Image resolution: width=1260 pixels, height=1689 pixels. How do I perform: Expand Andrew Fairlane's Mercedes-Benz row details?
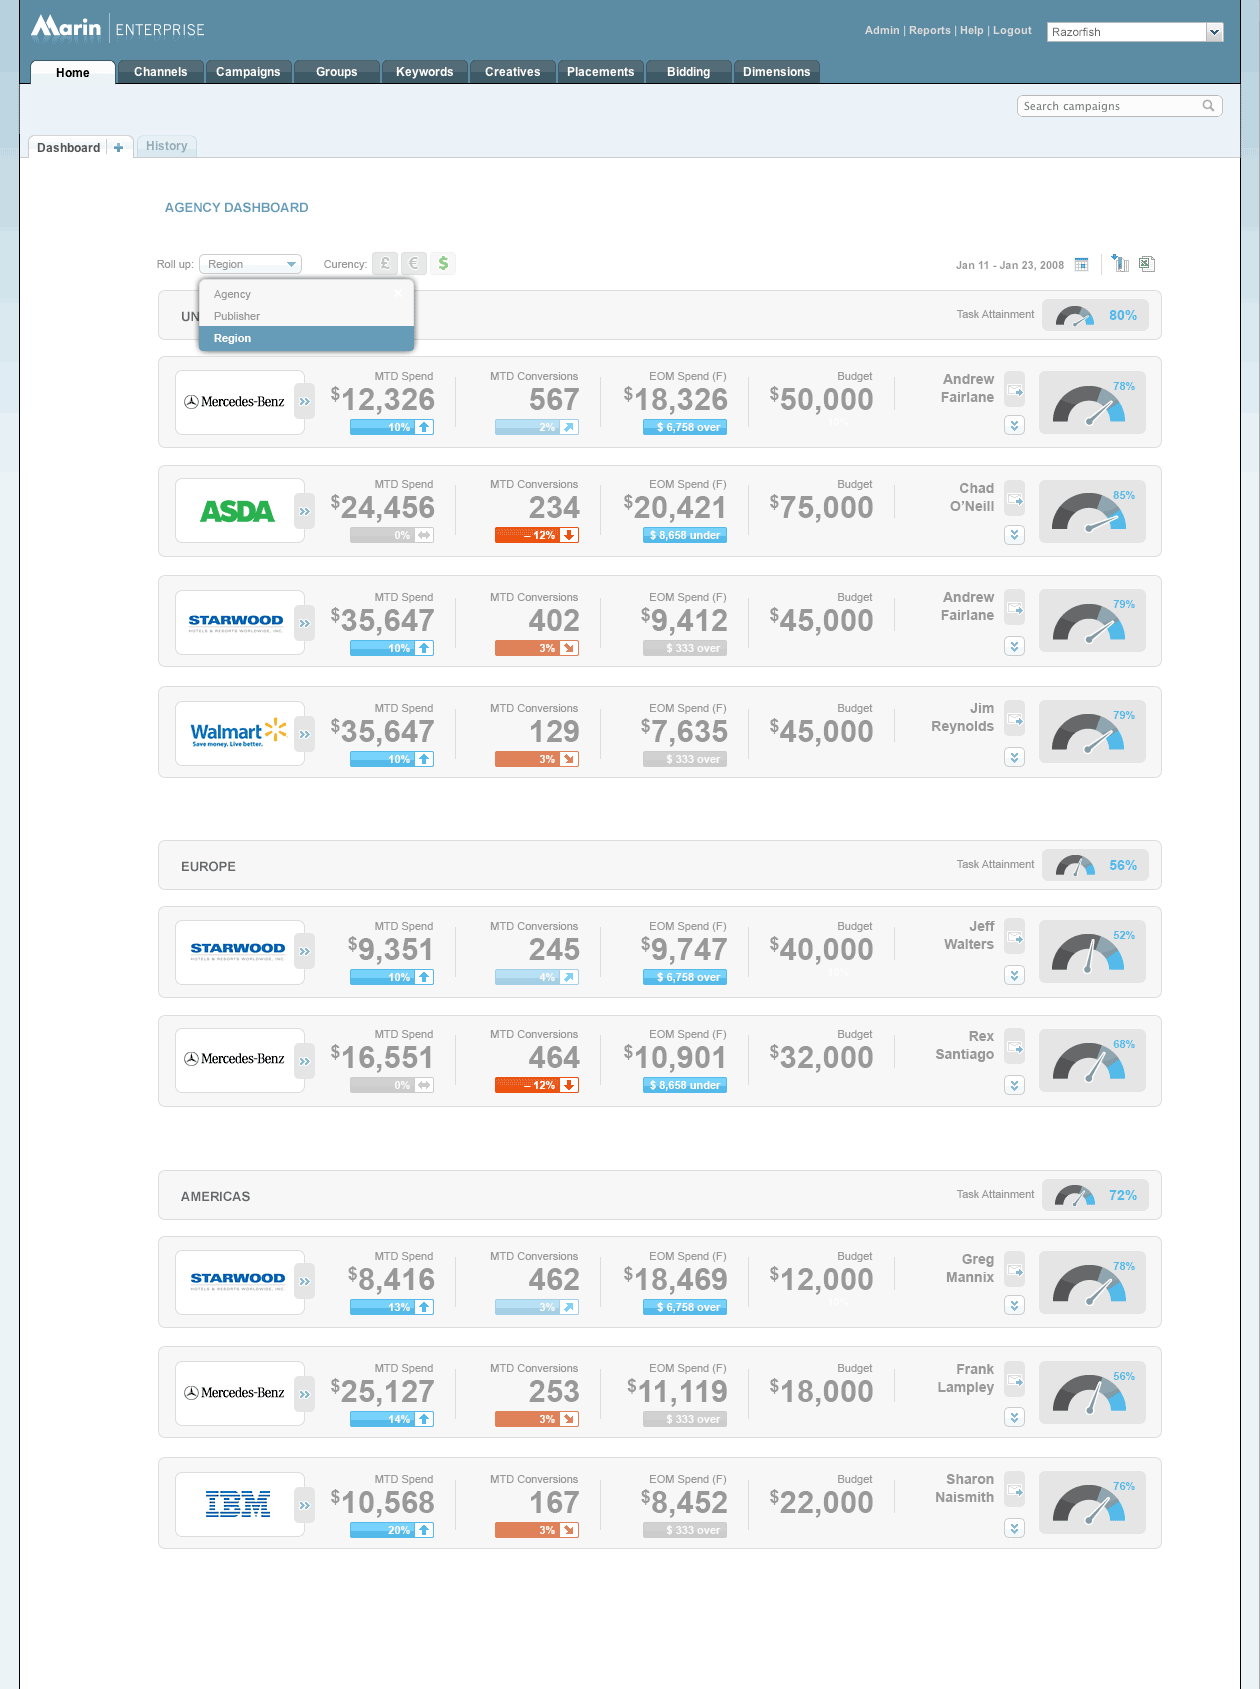click(x=1014, y=425)
